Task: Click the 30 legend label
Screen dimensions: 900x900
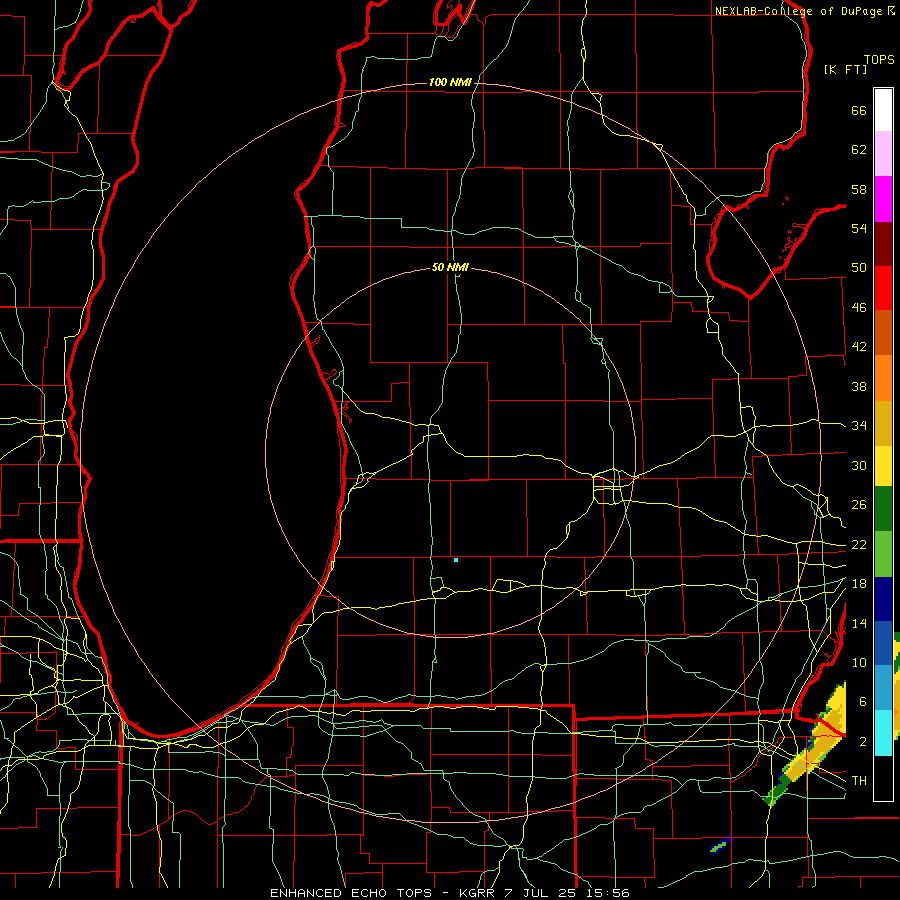Action: point(859,465)
